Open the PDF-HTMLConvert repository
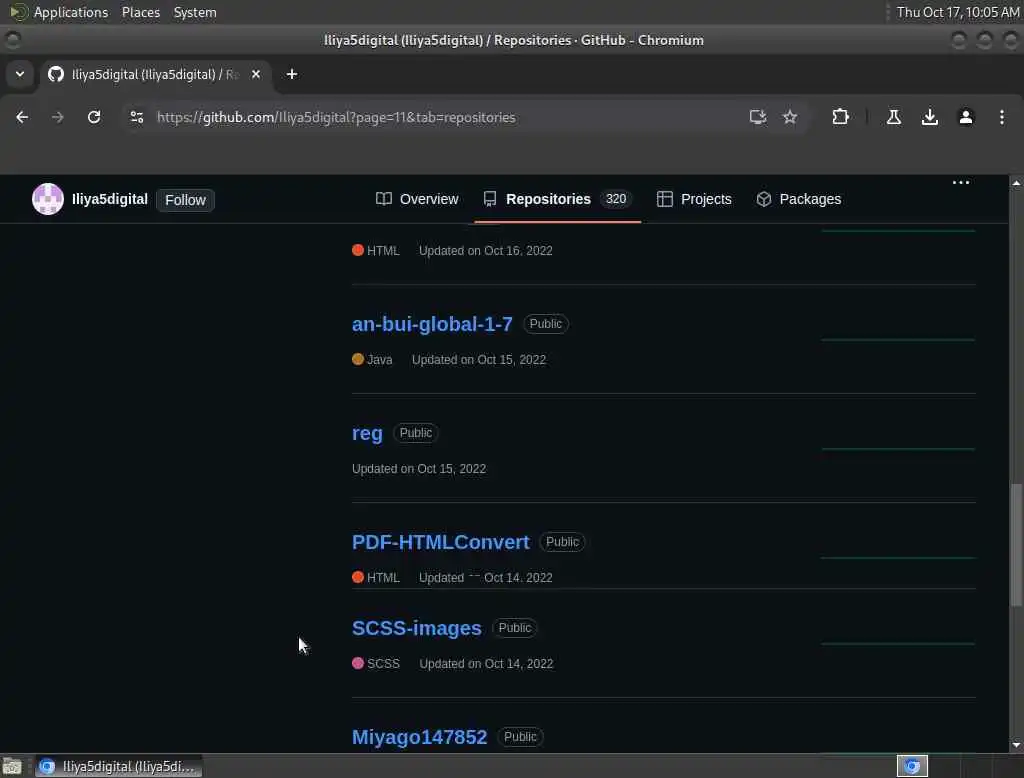1024x778 pixels. pos(440,542)
